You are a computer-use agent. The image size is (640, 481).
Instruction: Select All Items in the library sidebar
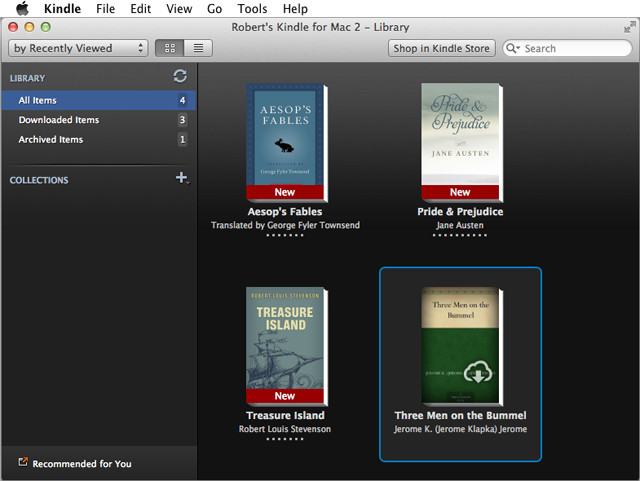pos(99,100)
